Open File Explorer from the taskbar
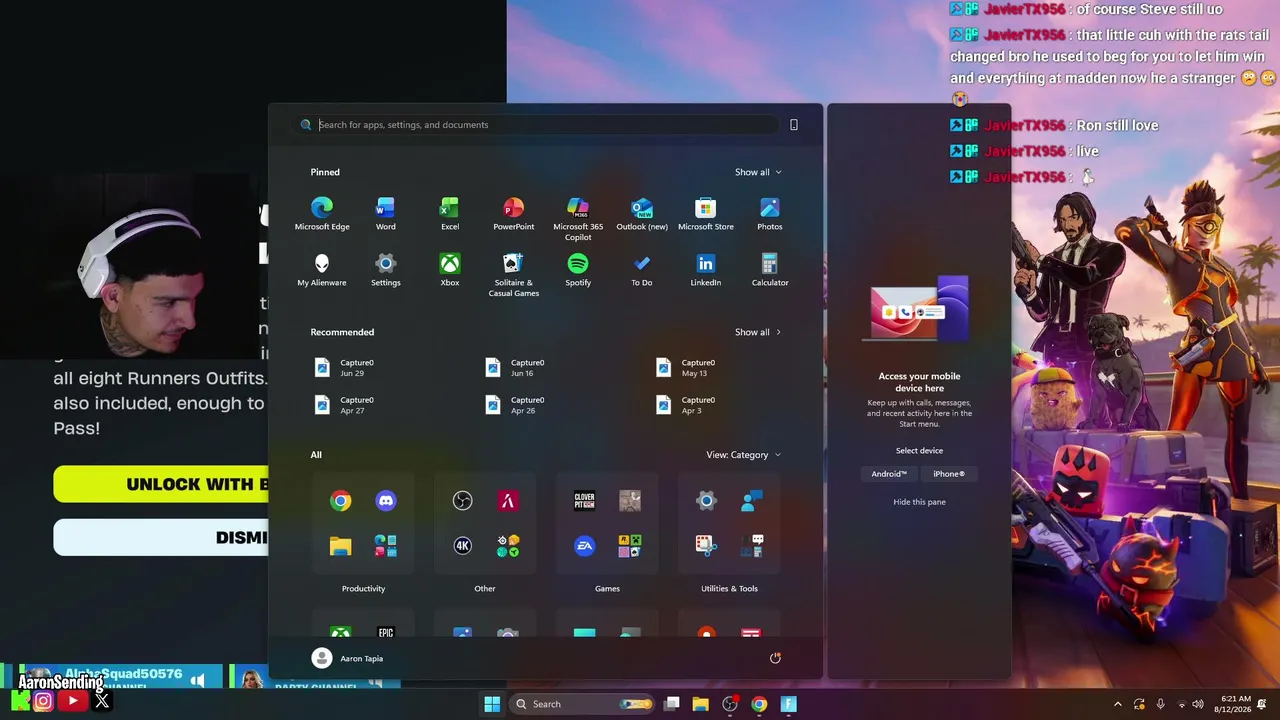1280x720 pixels. [x=700, y=704]
